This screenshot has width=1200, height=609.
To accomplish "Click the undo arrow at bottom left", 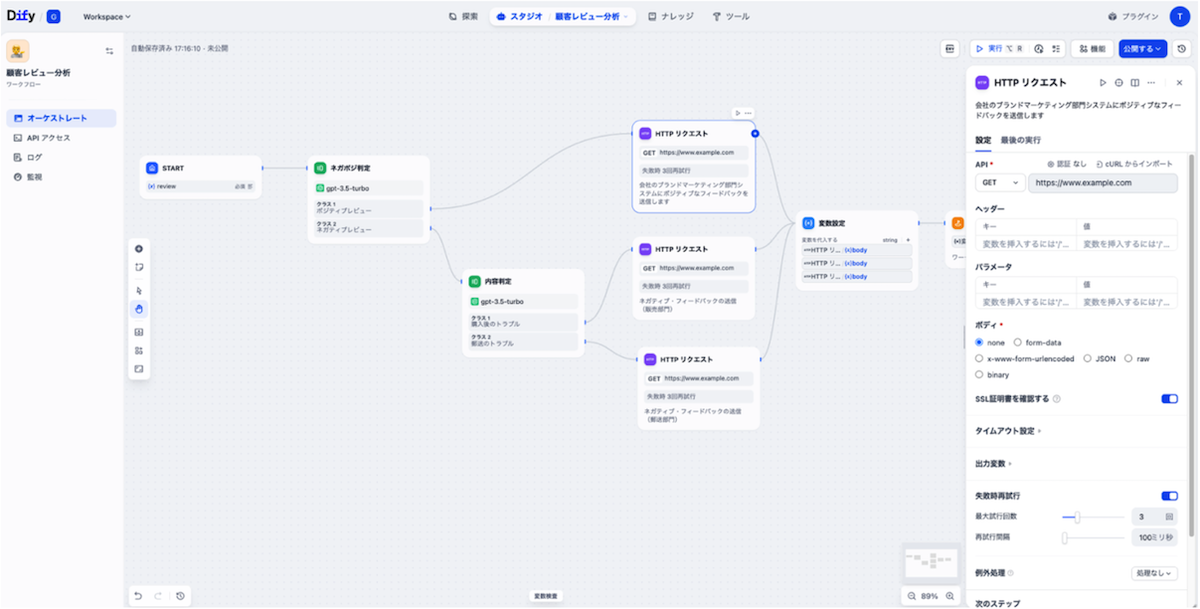I will pos(139,596).
